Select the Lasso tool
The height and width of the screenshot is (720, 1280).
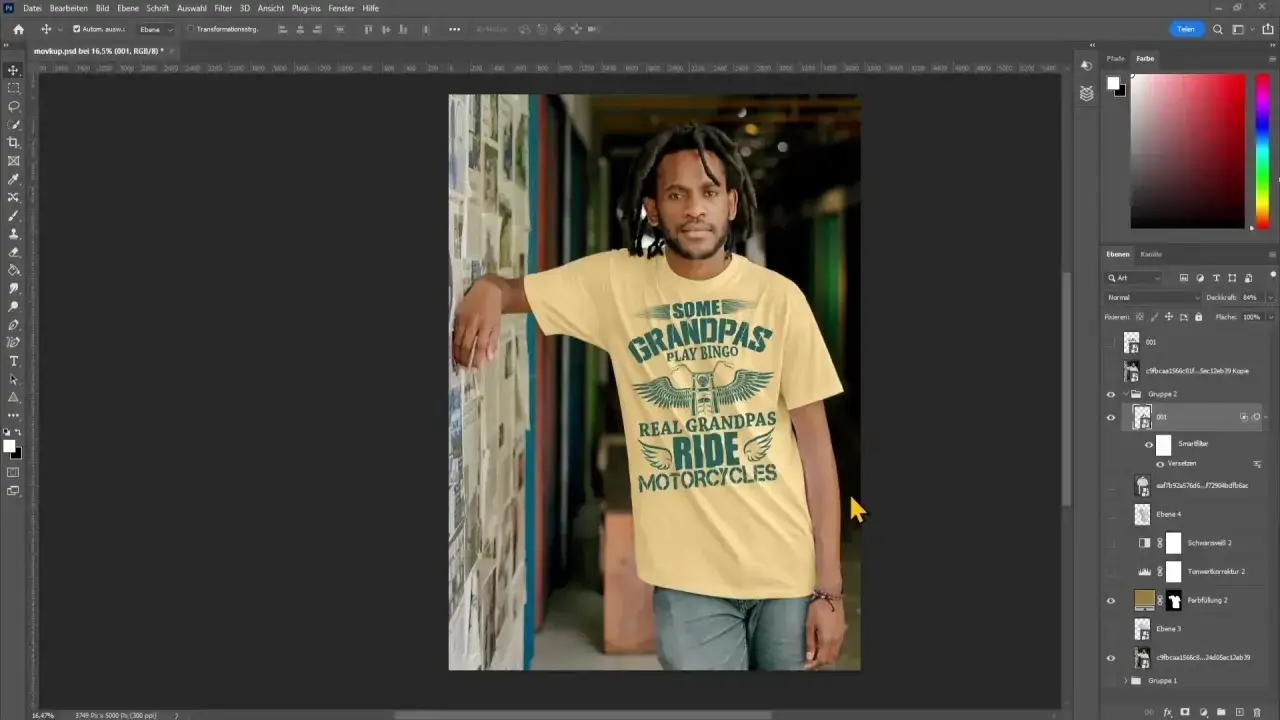point(14,106)
